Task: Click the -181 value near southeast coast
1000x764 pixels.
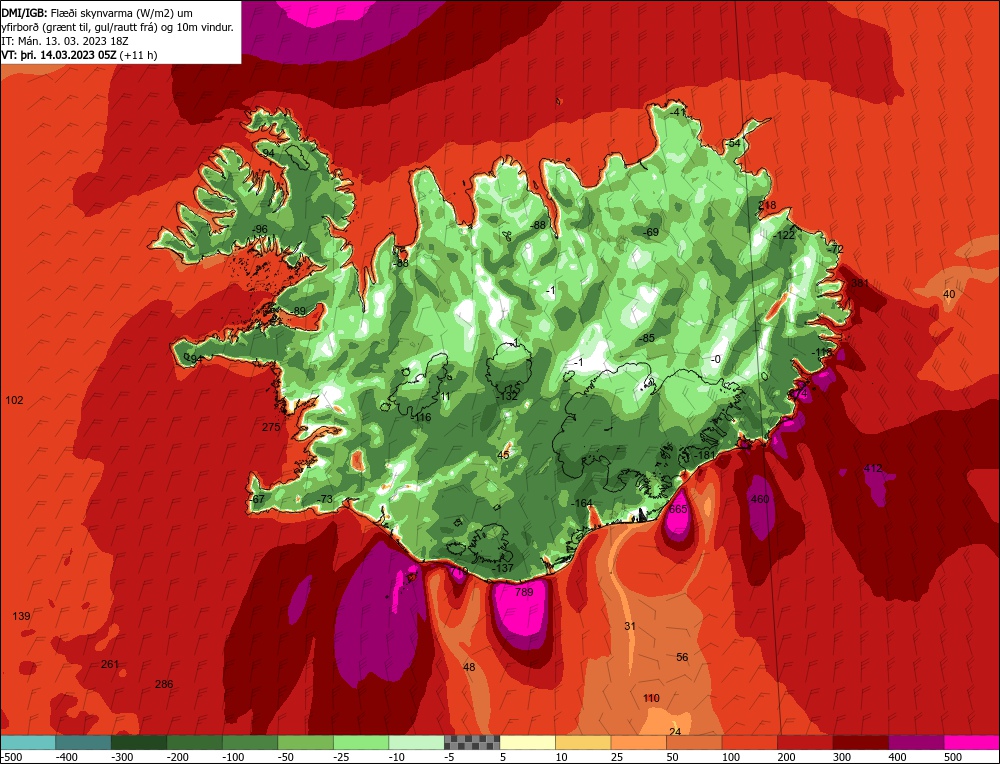Action: click(704, 455)
